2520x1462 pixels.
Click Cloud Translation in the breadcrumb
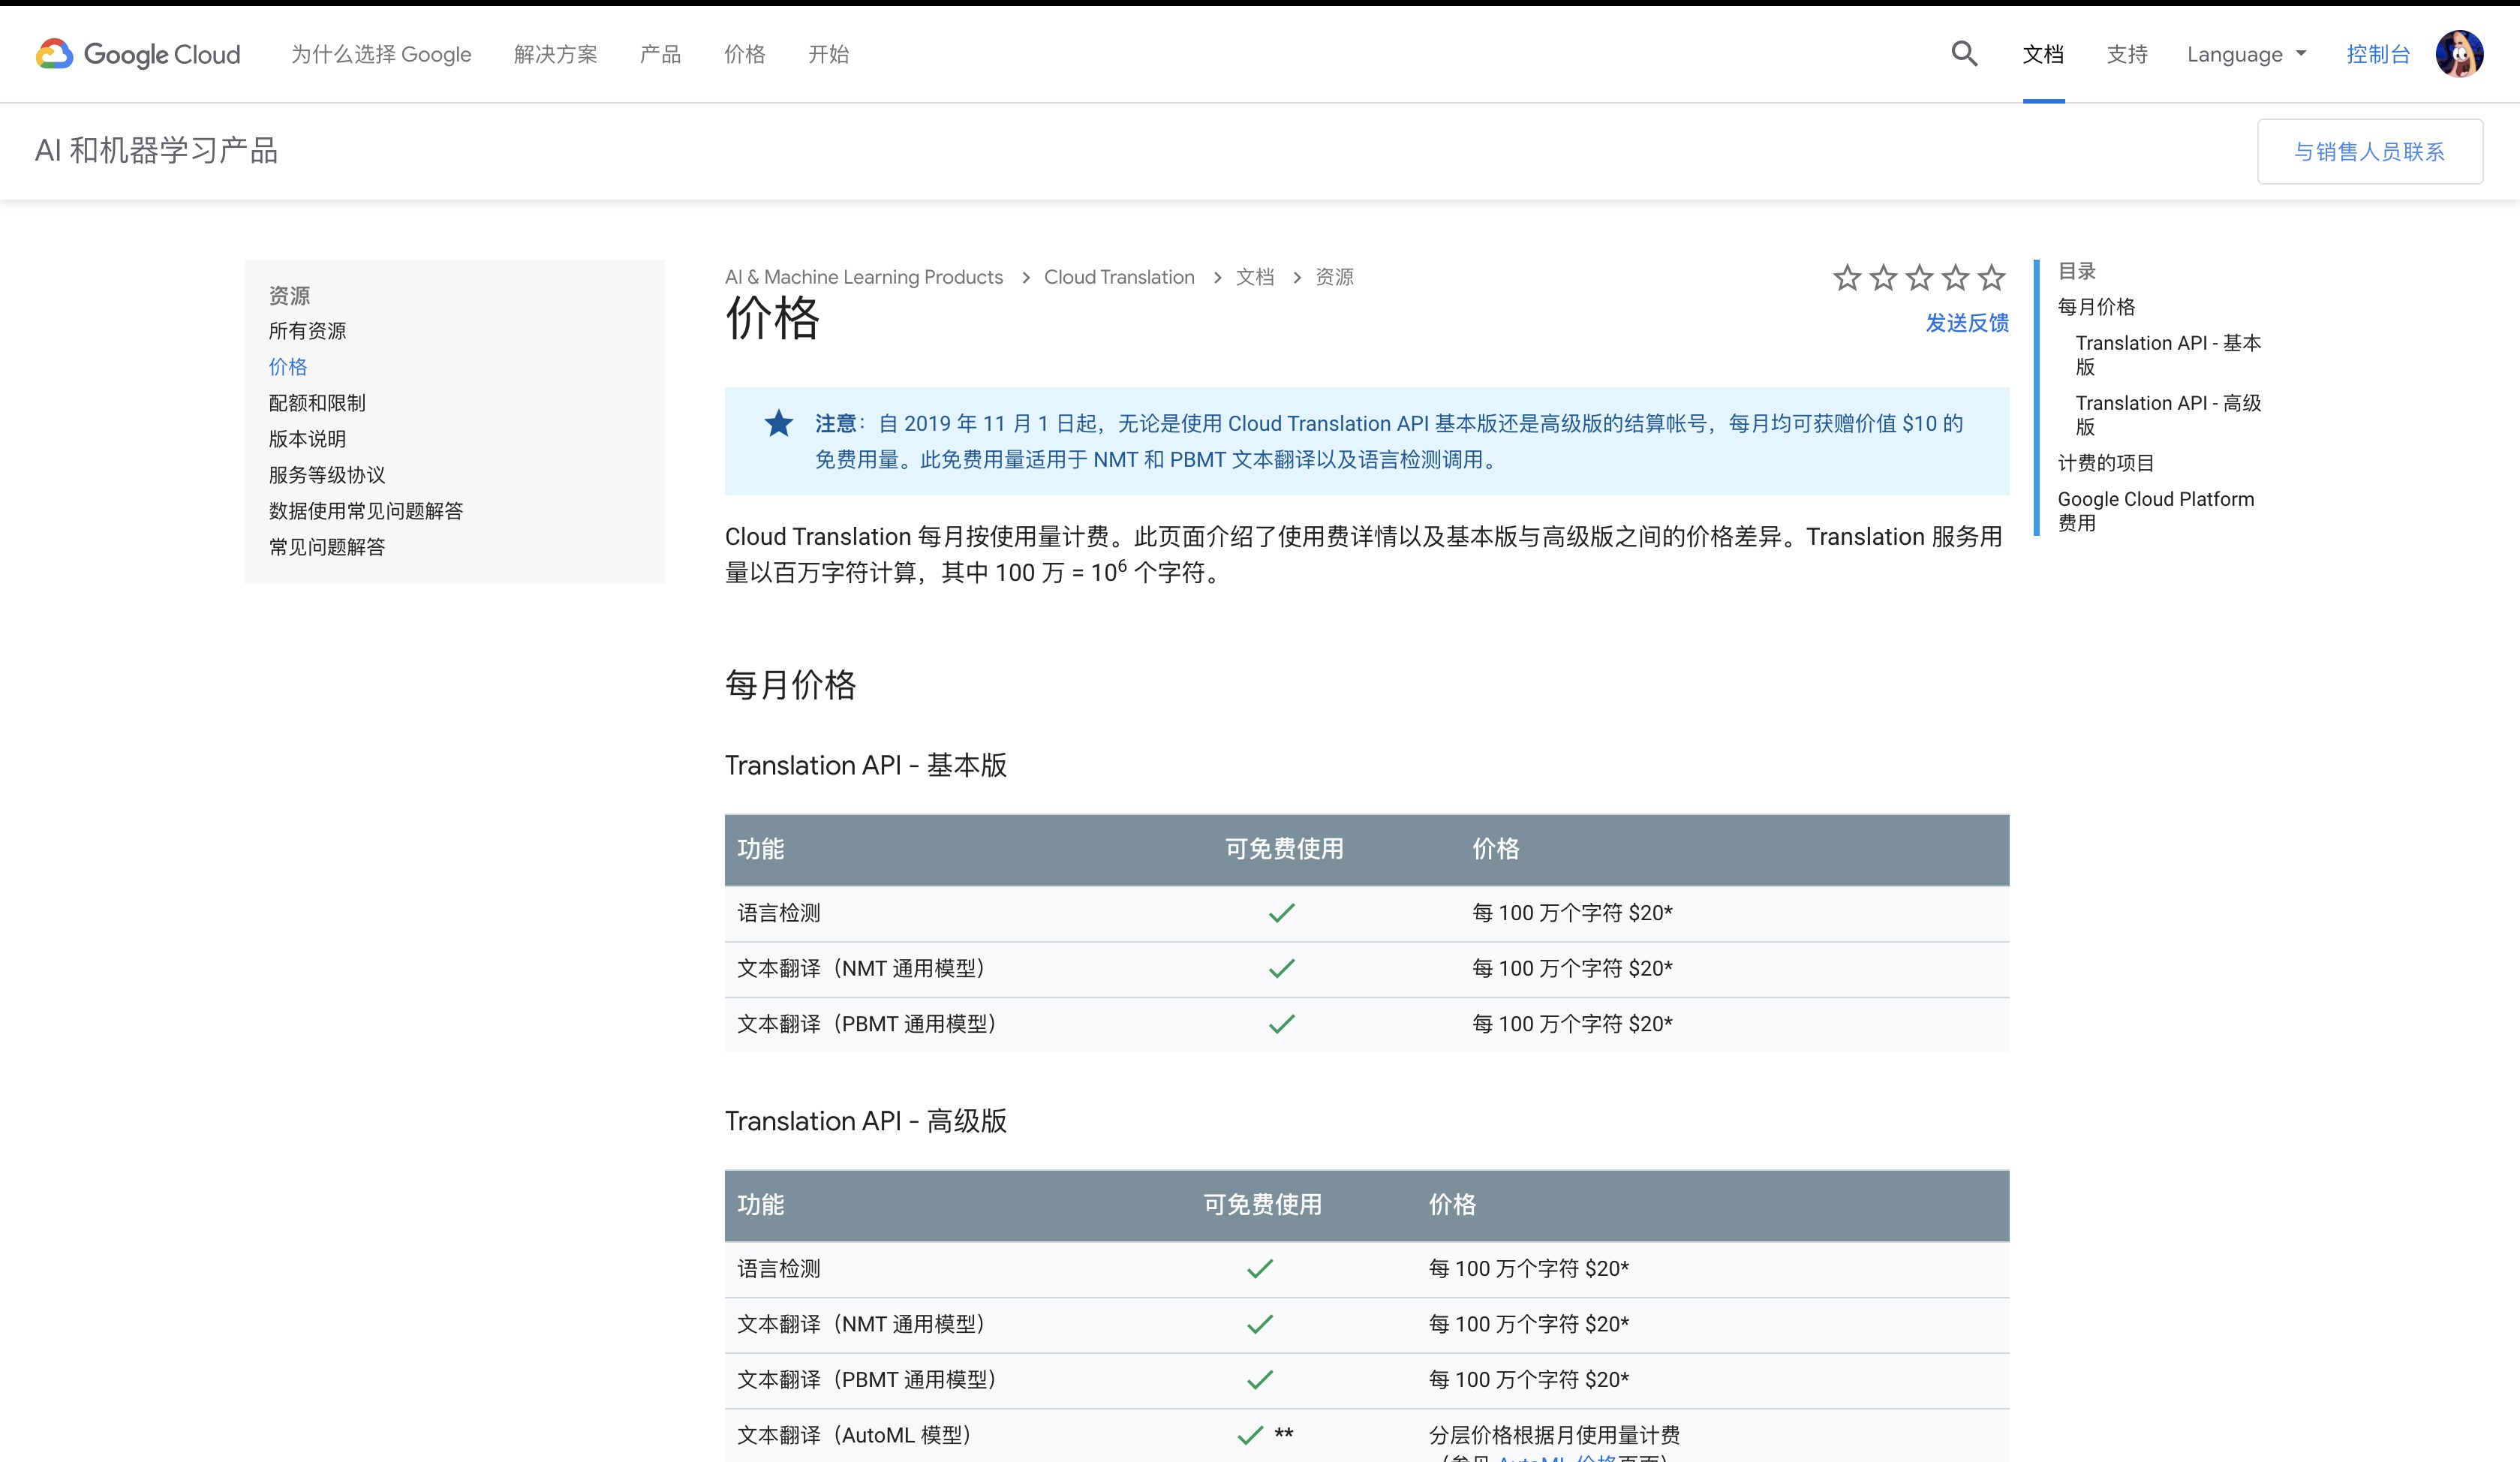click(1119, 277)
